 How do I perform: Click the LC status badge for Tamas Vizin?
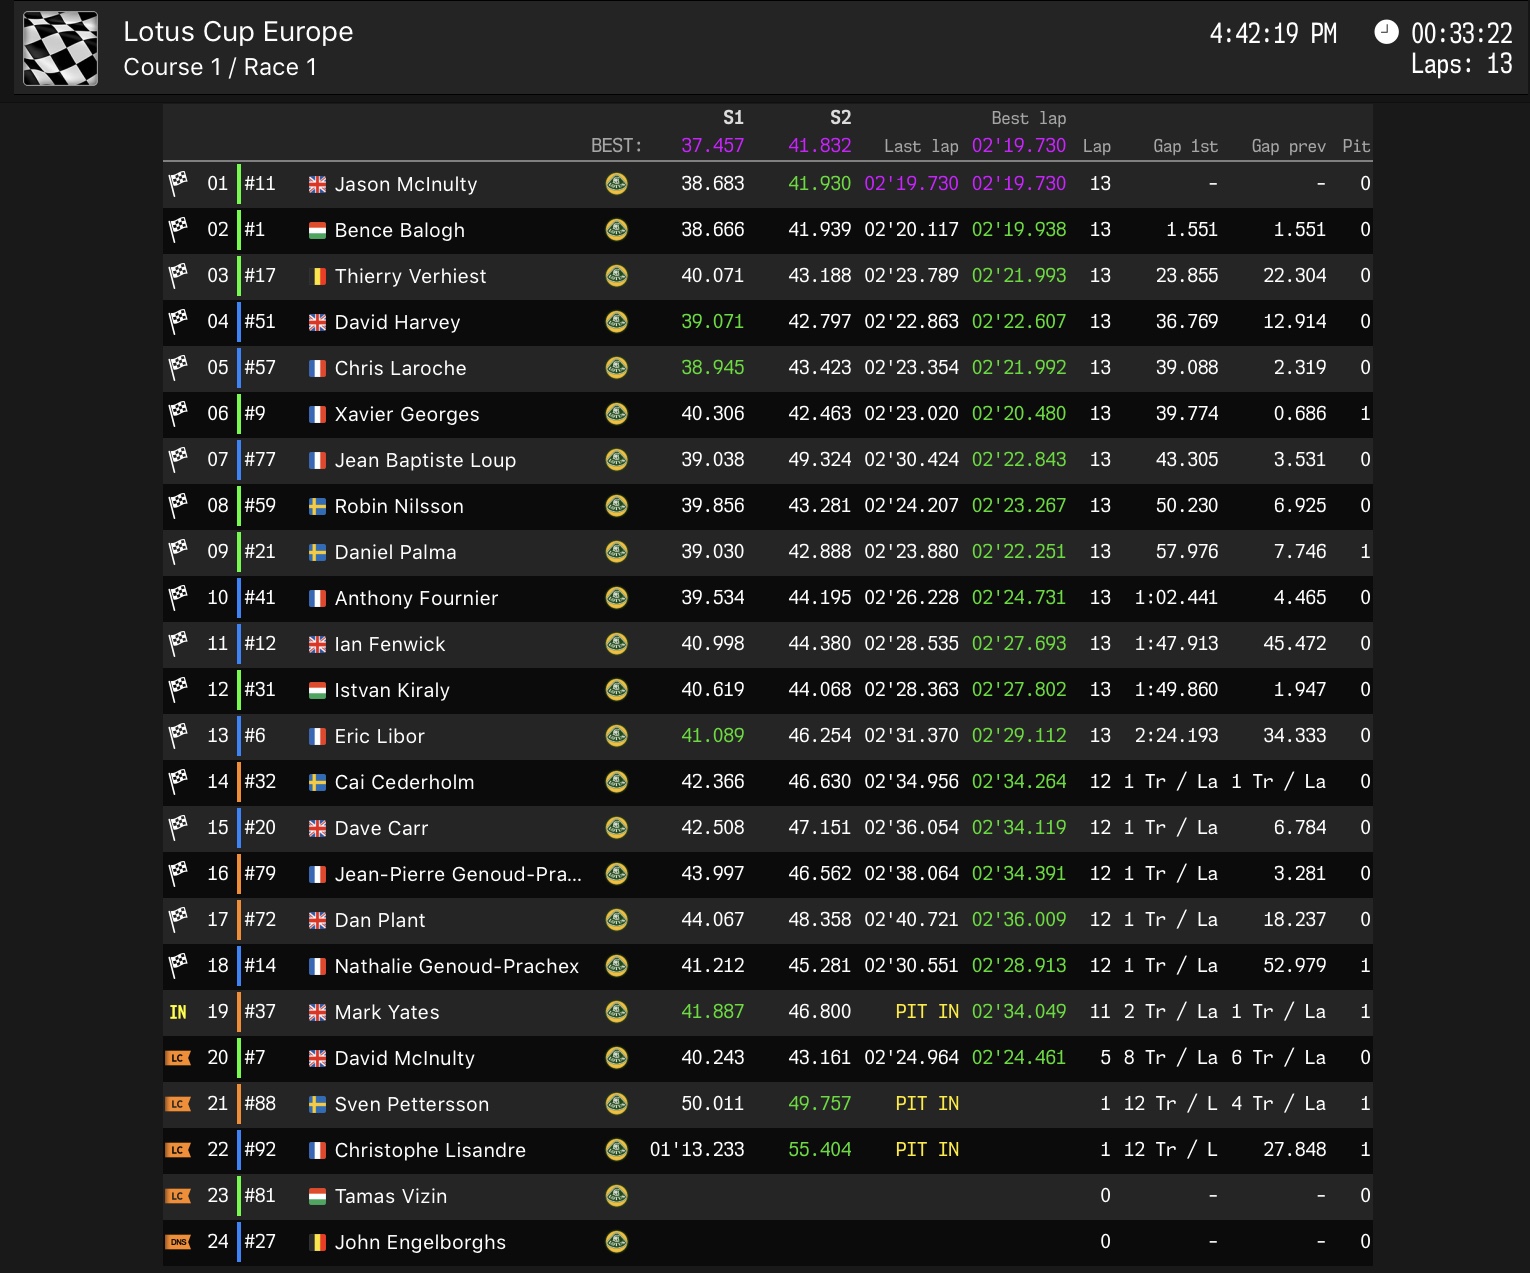tap(178, 1196)
